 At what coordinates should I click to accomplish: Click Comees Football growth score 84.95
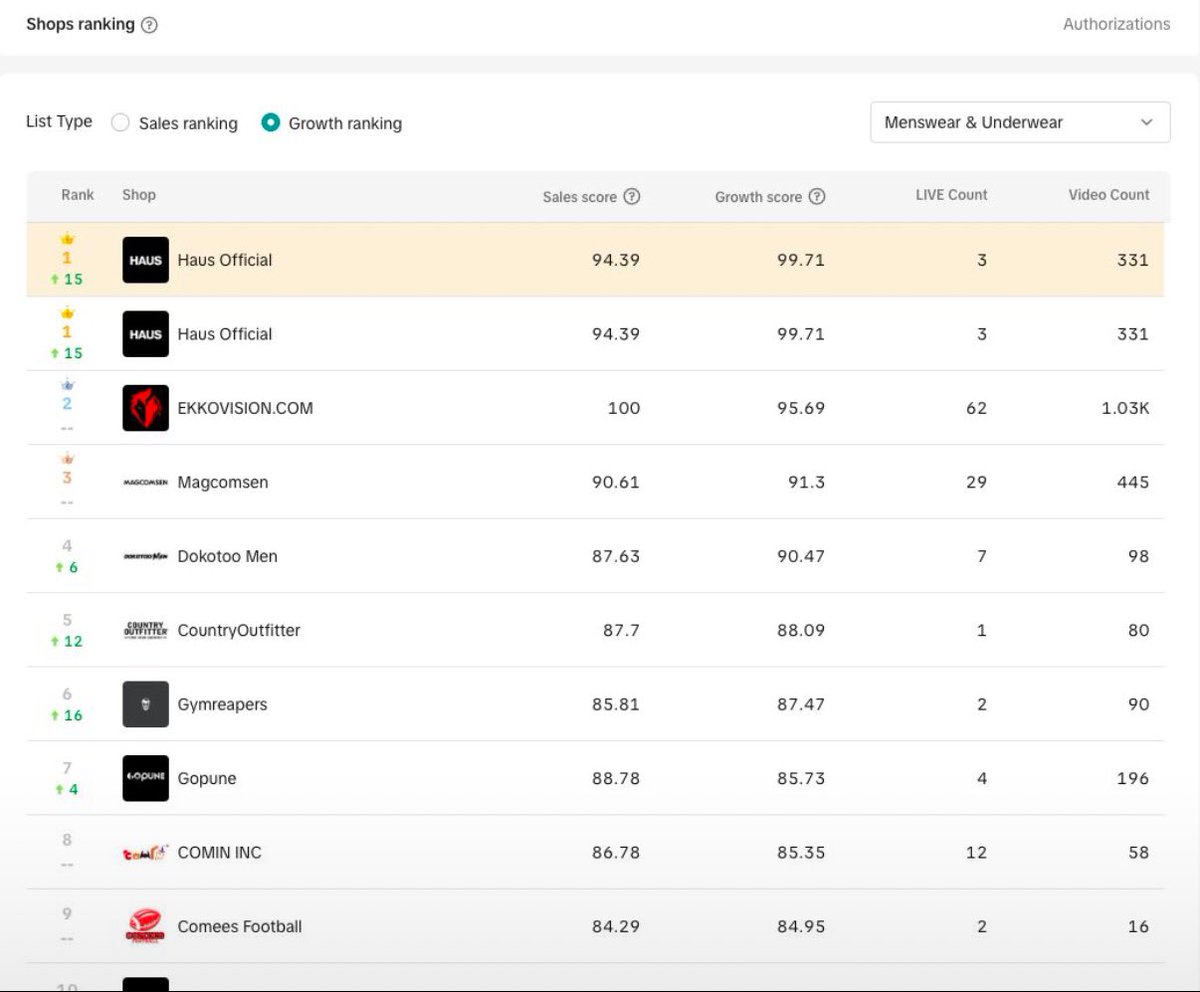click(x=801, y=926)
